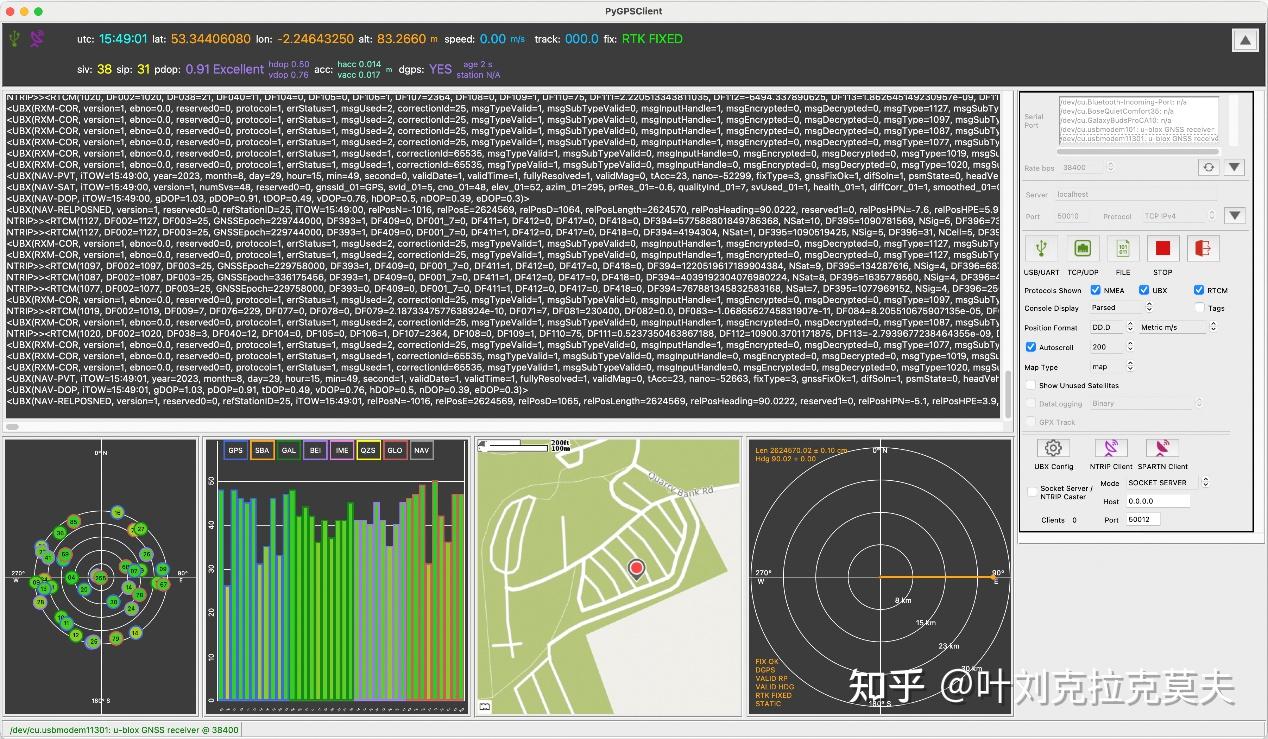Click the red exit door icon
The width and height of the screenshot is (1268, 739).
pyautogui.click(x=1203, y=248)
